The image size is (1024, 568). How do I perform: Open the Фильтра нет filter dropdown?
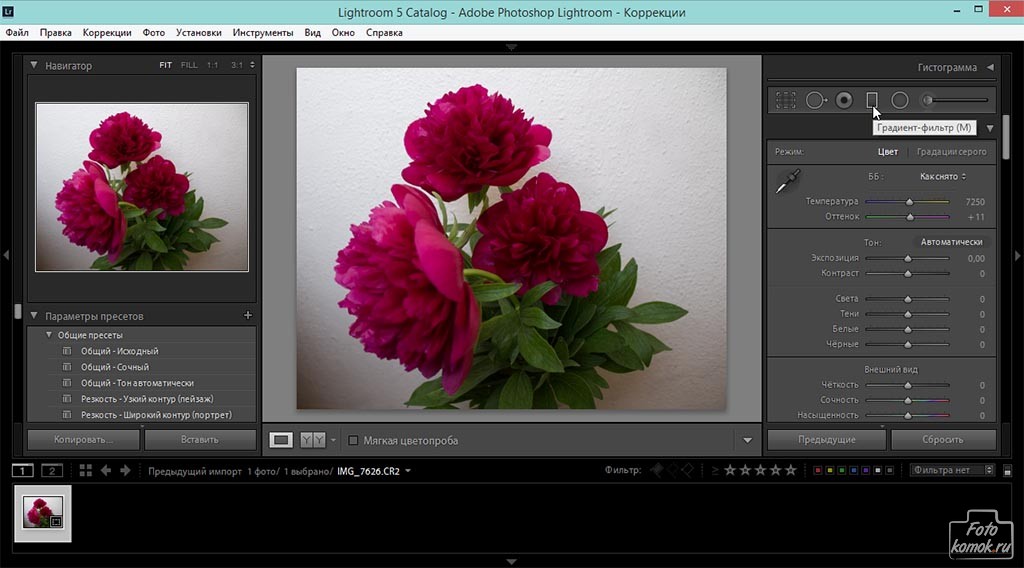point(953,470)
